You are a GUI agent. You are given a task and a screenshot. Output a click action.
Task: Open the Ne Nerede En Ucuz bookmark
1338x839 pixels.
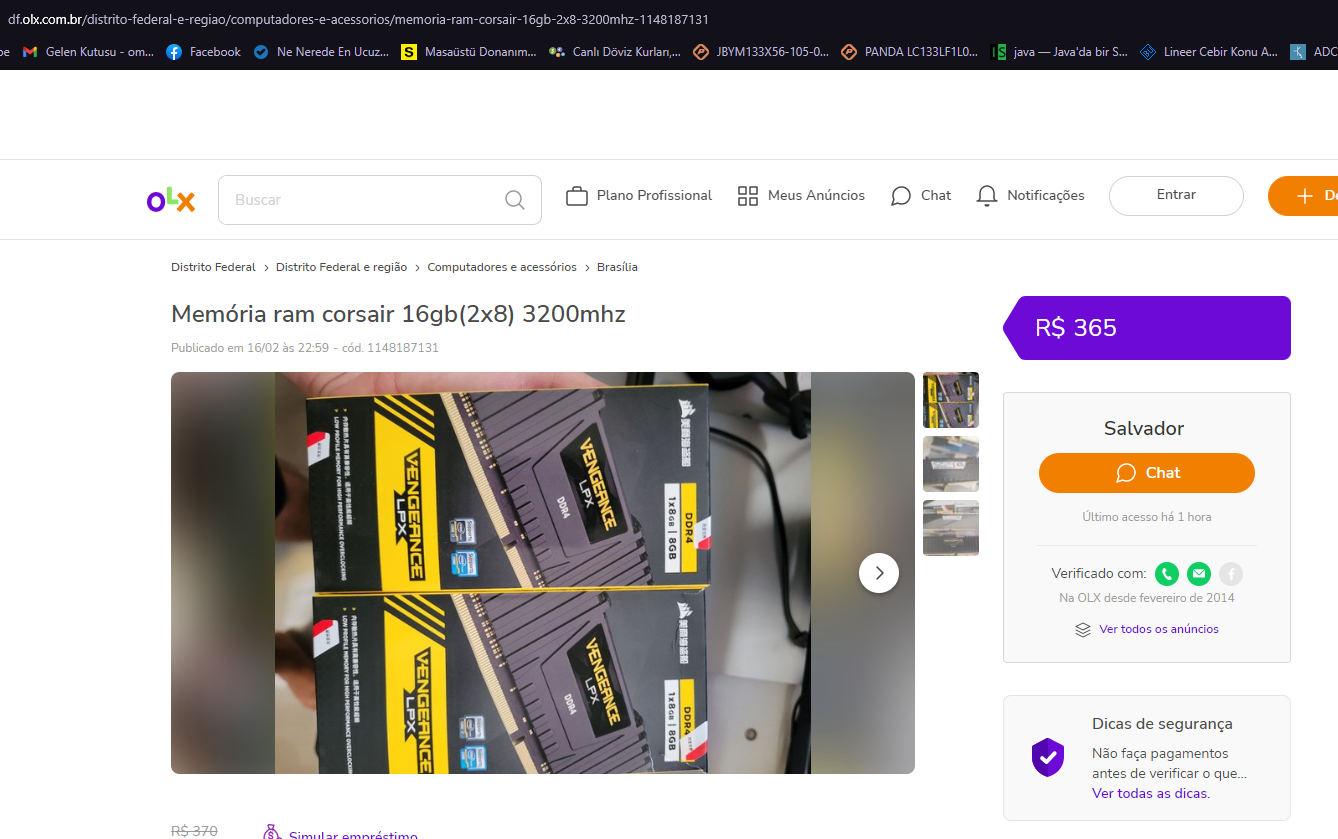tap(321, 52)
